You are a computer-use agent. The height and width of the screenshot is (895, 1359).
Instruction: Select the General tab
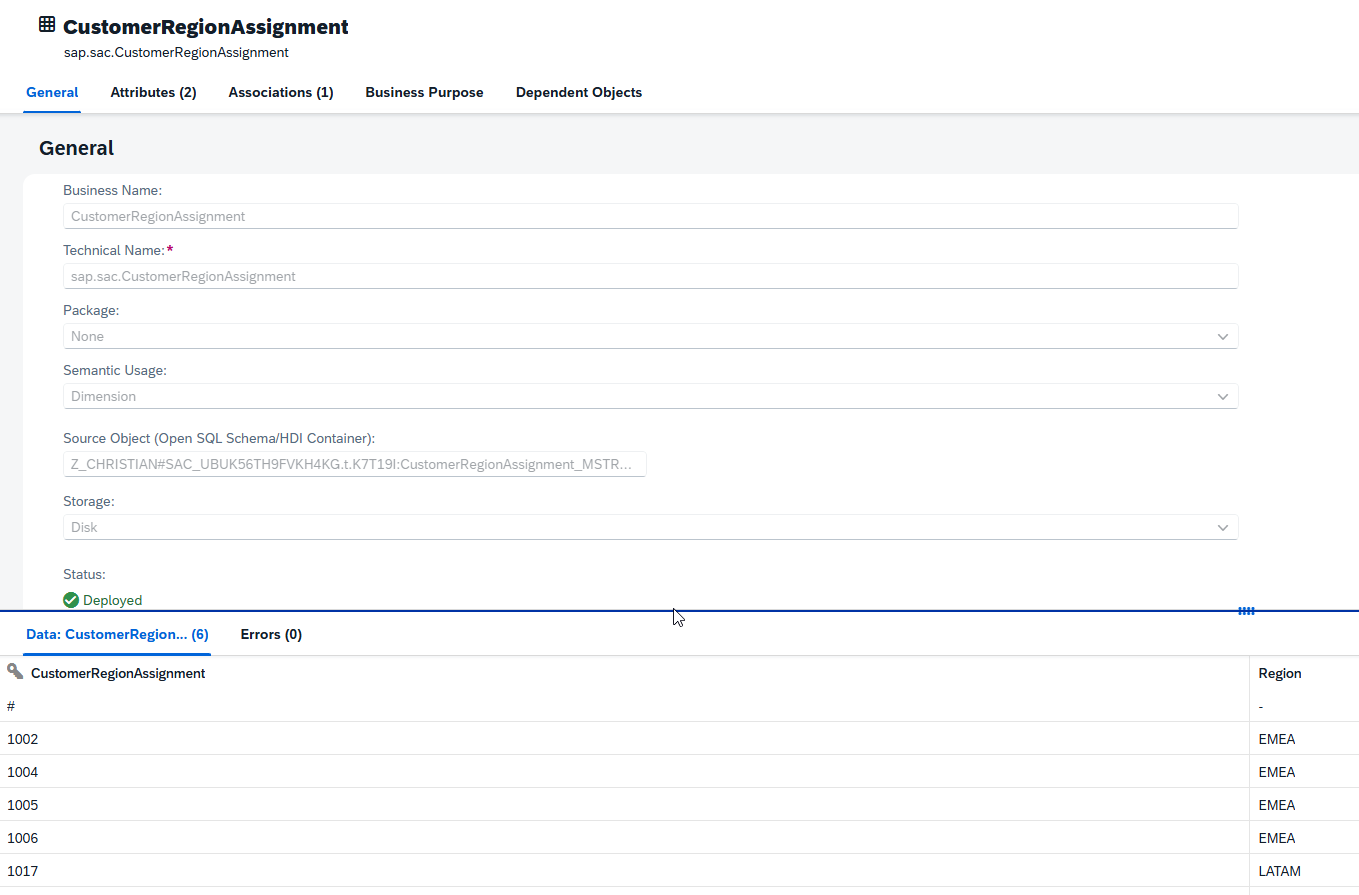tap(52, 92)
